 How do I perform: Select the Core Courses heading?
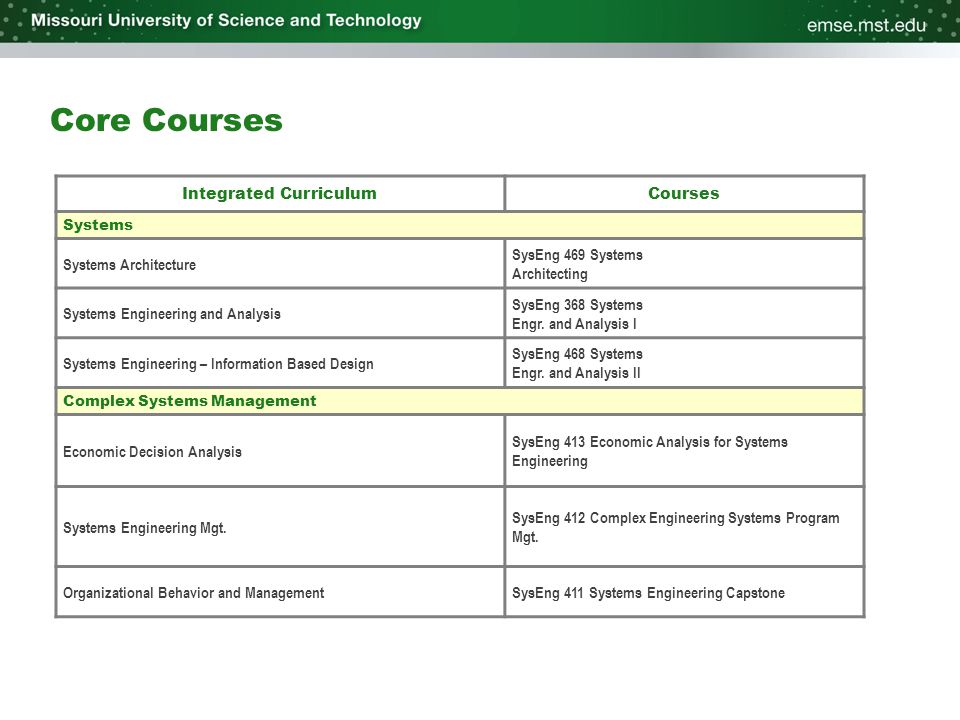pyautogui.click(x=167, y=120)
